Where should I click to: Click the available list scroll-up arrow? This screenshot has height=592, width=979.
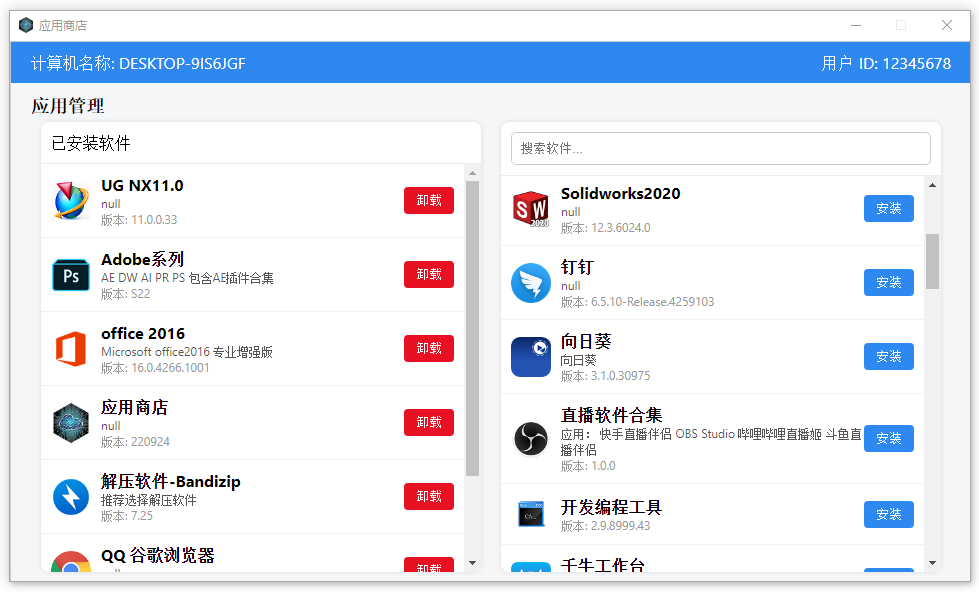point(932,185)
